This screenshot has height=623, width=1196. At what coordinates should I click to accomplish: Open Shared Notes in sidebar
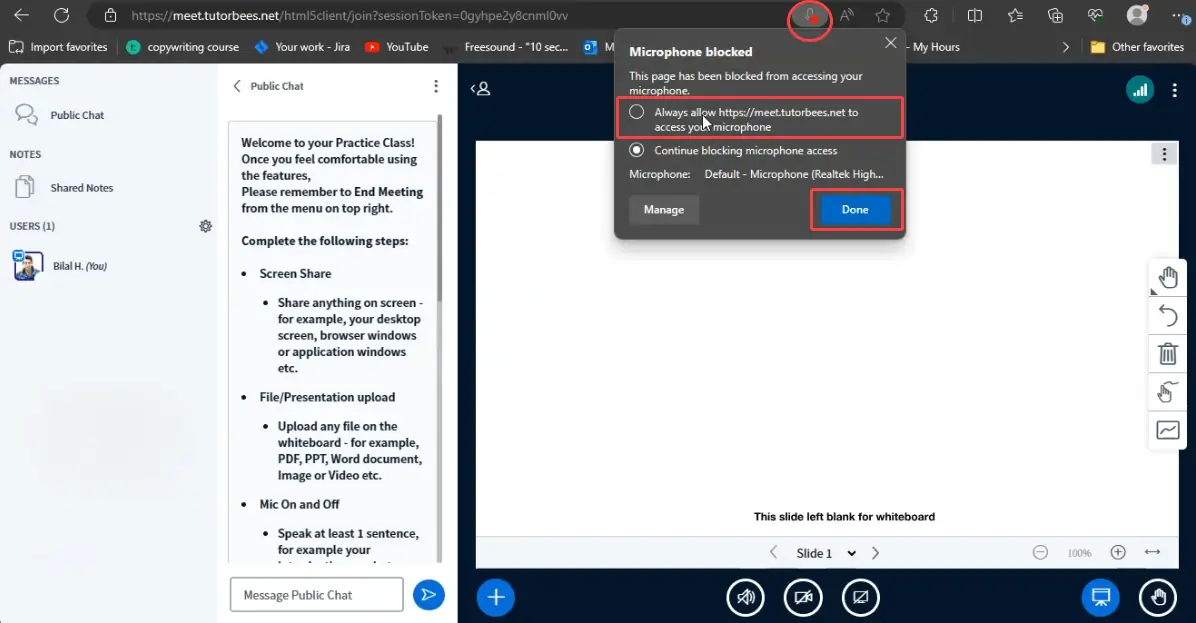tap(81, 188)
